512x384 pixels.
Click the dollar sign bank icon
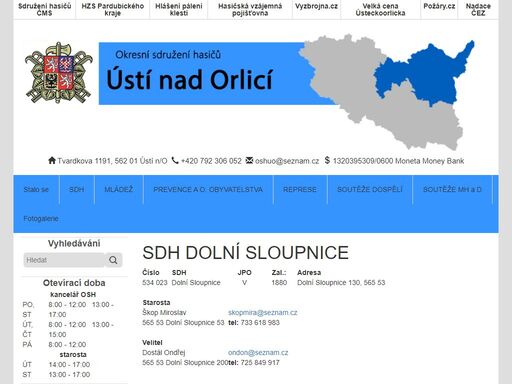point(327,160)
